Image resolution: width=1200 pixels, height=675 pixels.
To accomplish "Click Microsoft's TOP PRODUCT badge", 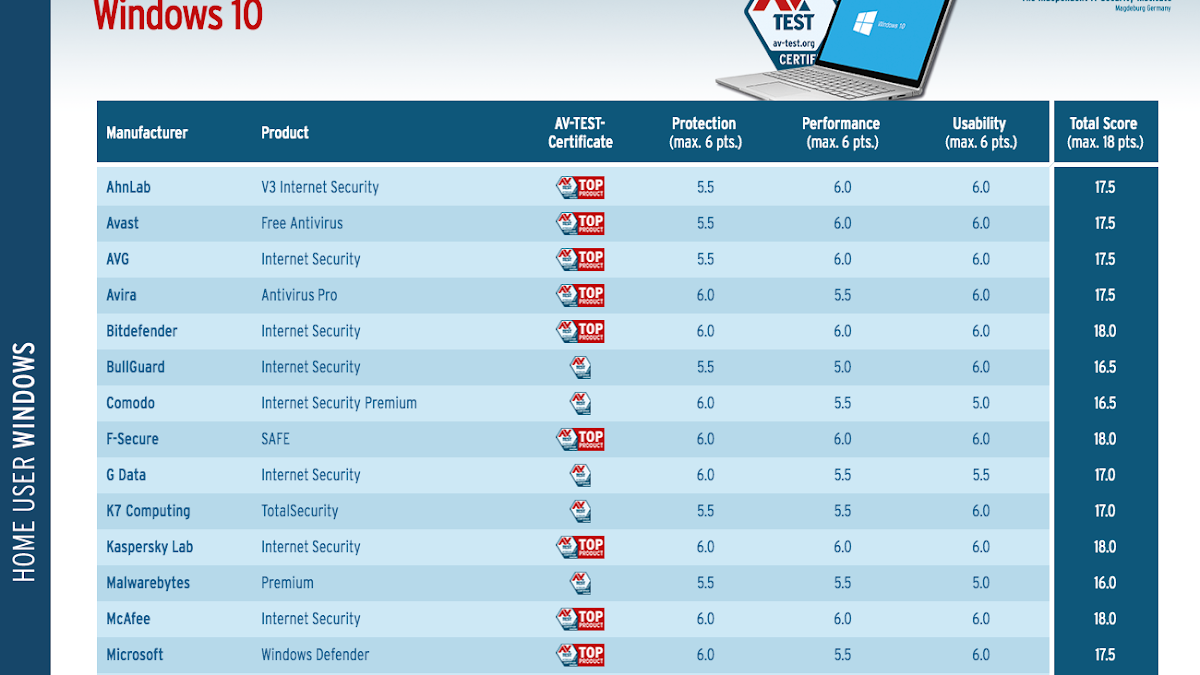I will 580,655.
